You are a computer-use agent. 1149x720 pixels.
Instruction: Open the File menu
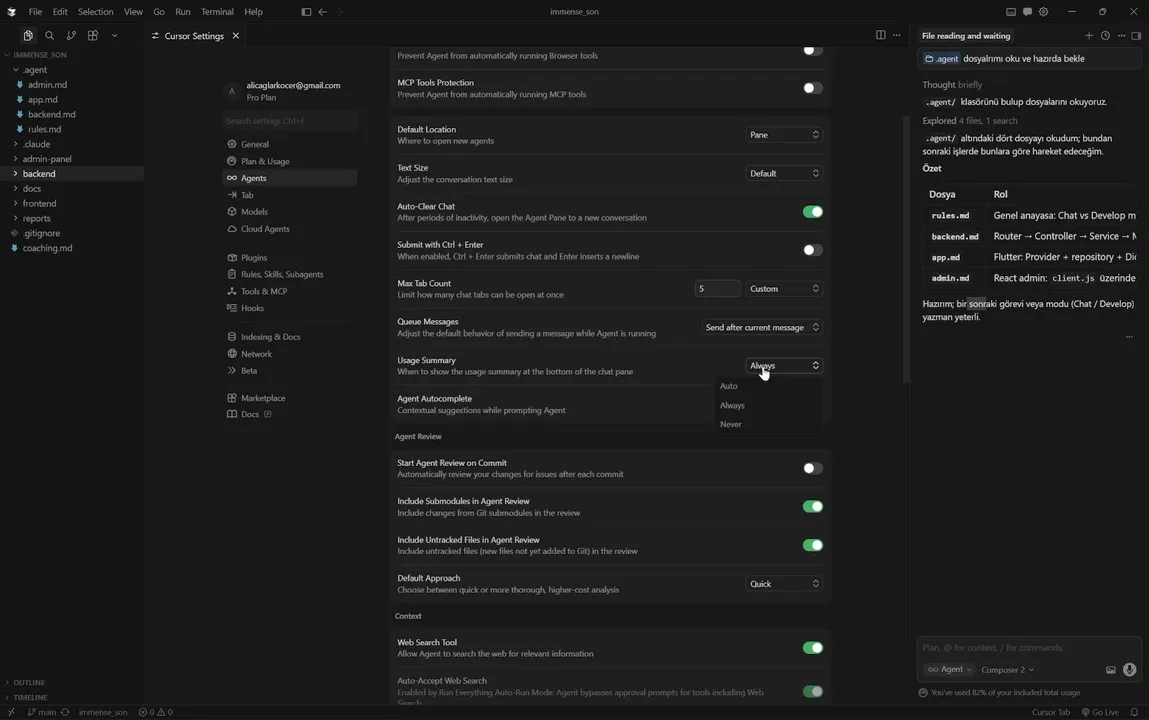click(35, 12)
